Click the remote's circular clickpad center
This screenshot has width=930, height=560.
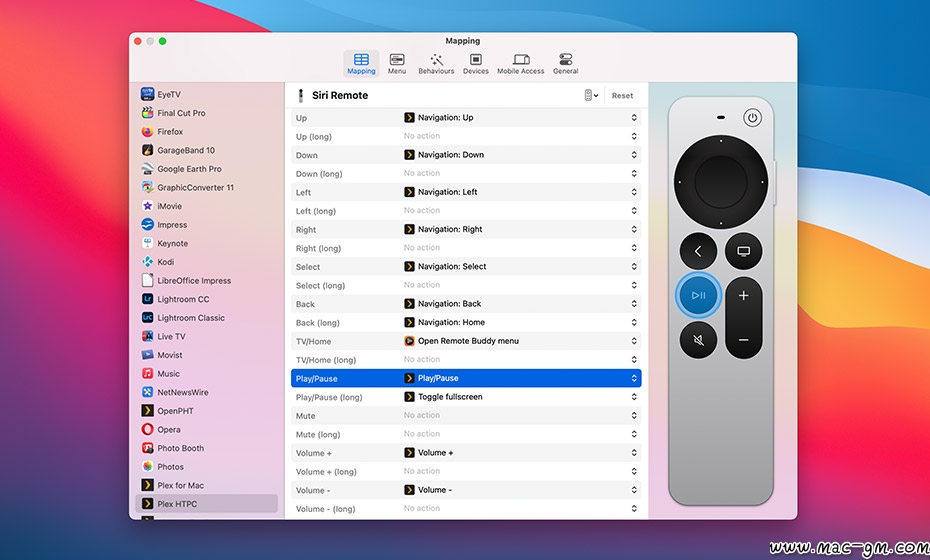point(721,182)
